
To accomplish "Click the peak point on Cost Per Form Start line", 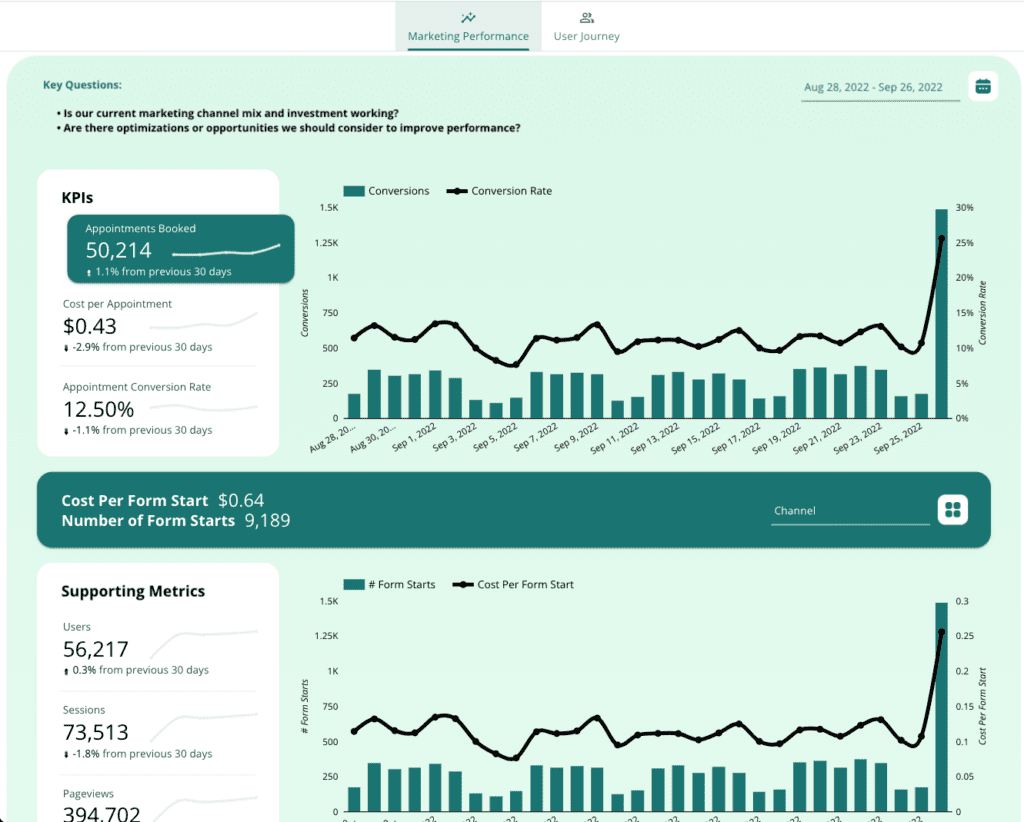I will (941, 632).
